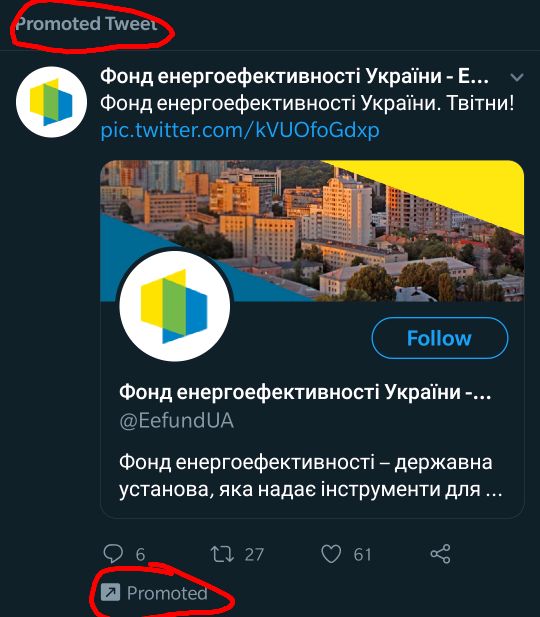
Task: Click the retweet count 27
Action: coord(254,554)
